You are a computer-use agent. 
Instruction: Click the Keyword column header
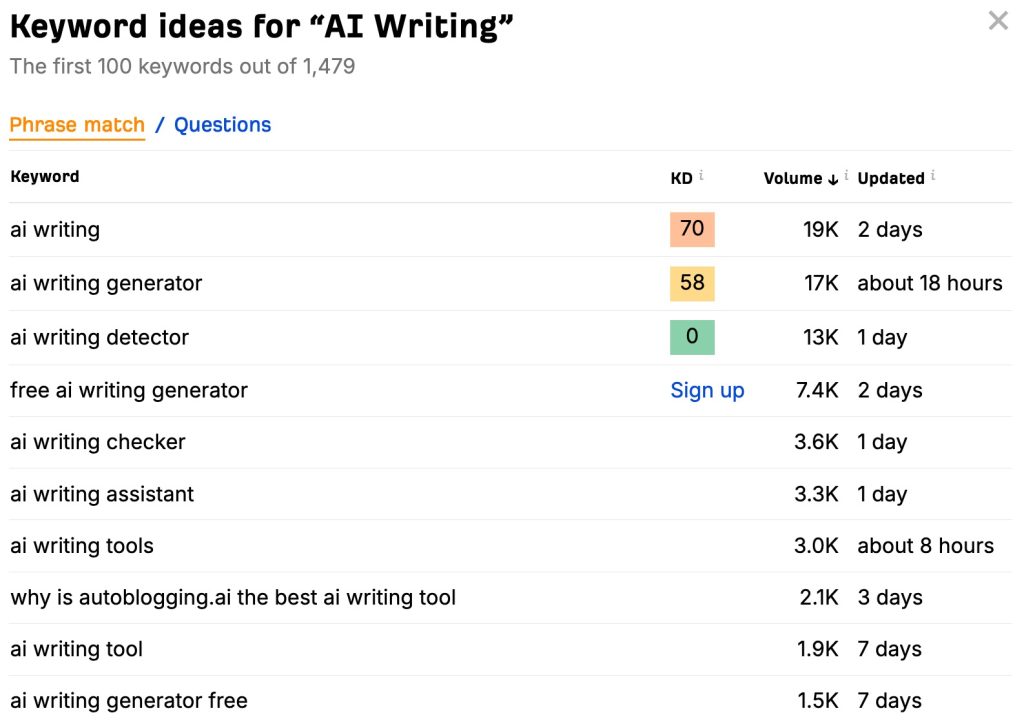[x=45, y=176]
